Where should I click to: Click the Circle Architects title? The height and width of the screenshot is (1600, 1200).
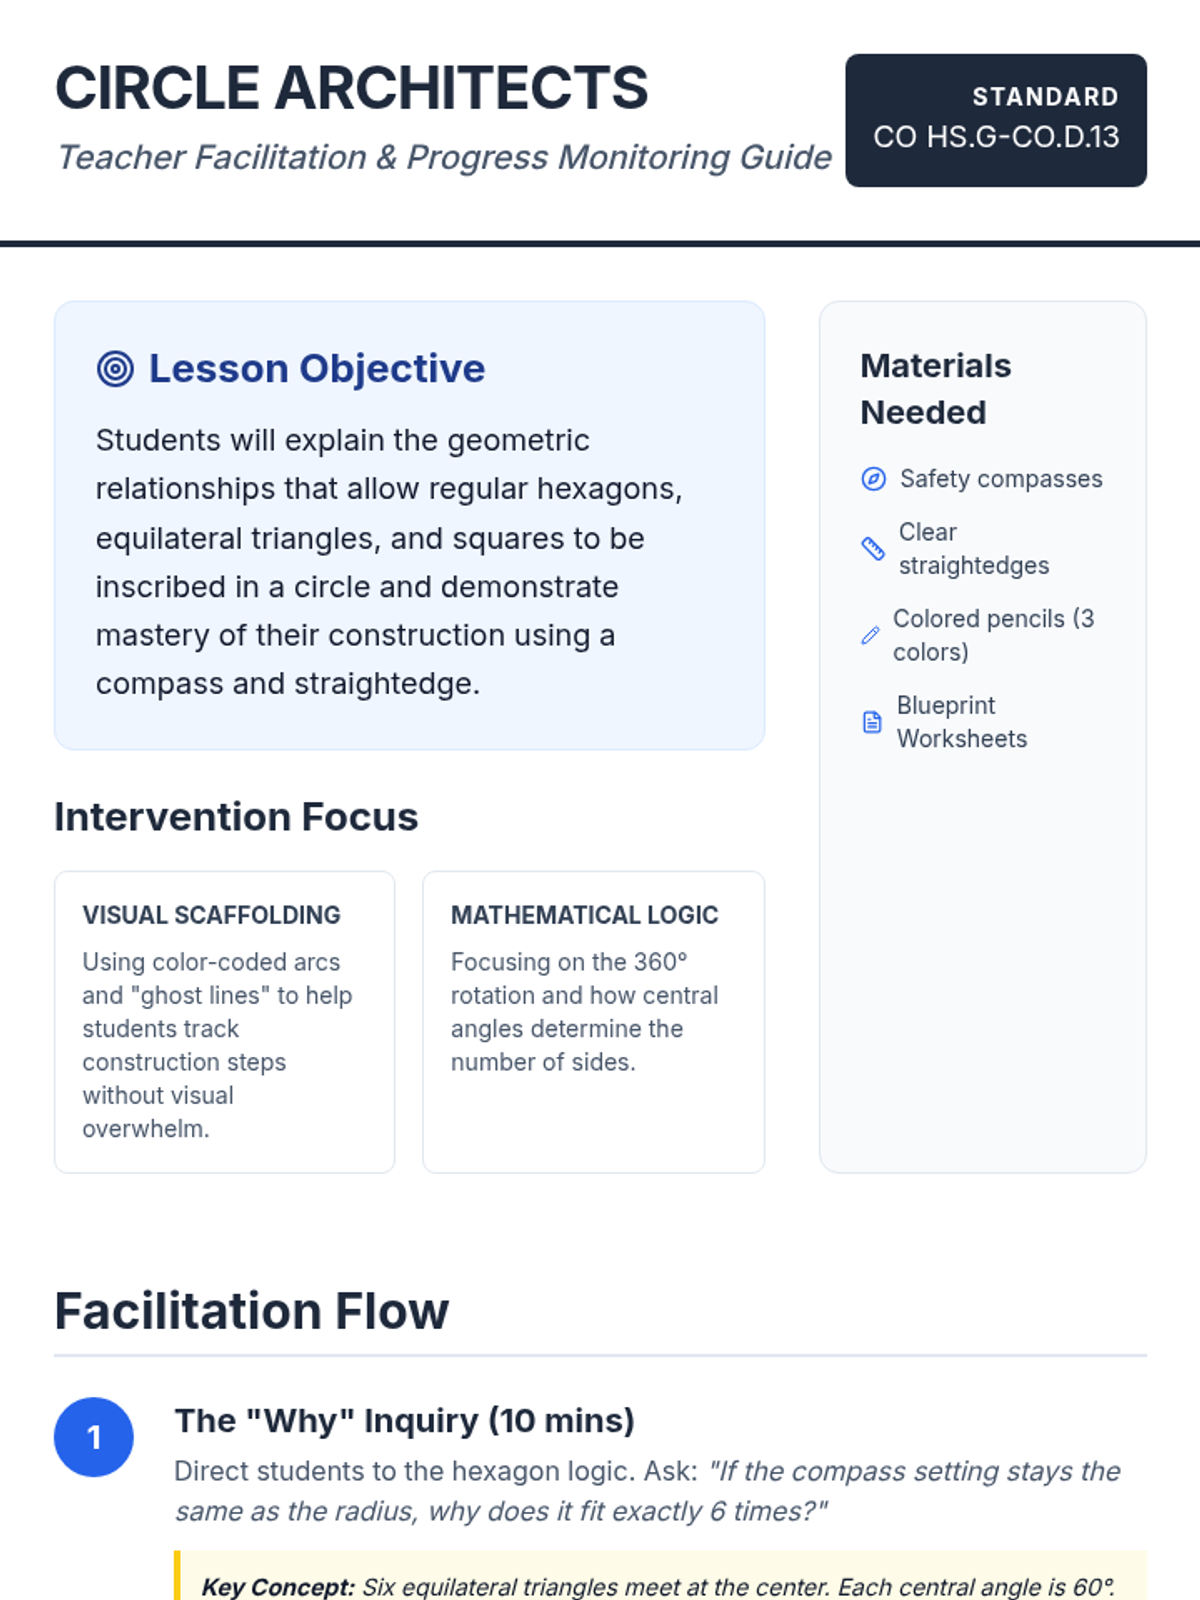click(x=351, y=88)
